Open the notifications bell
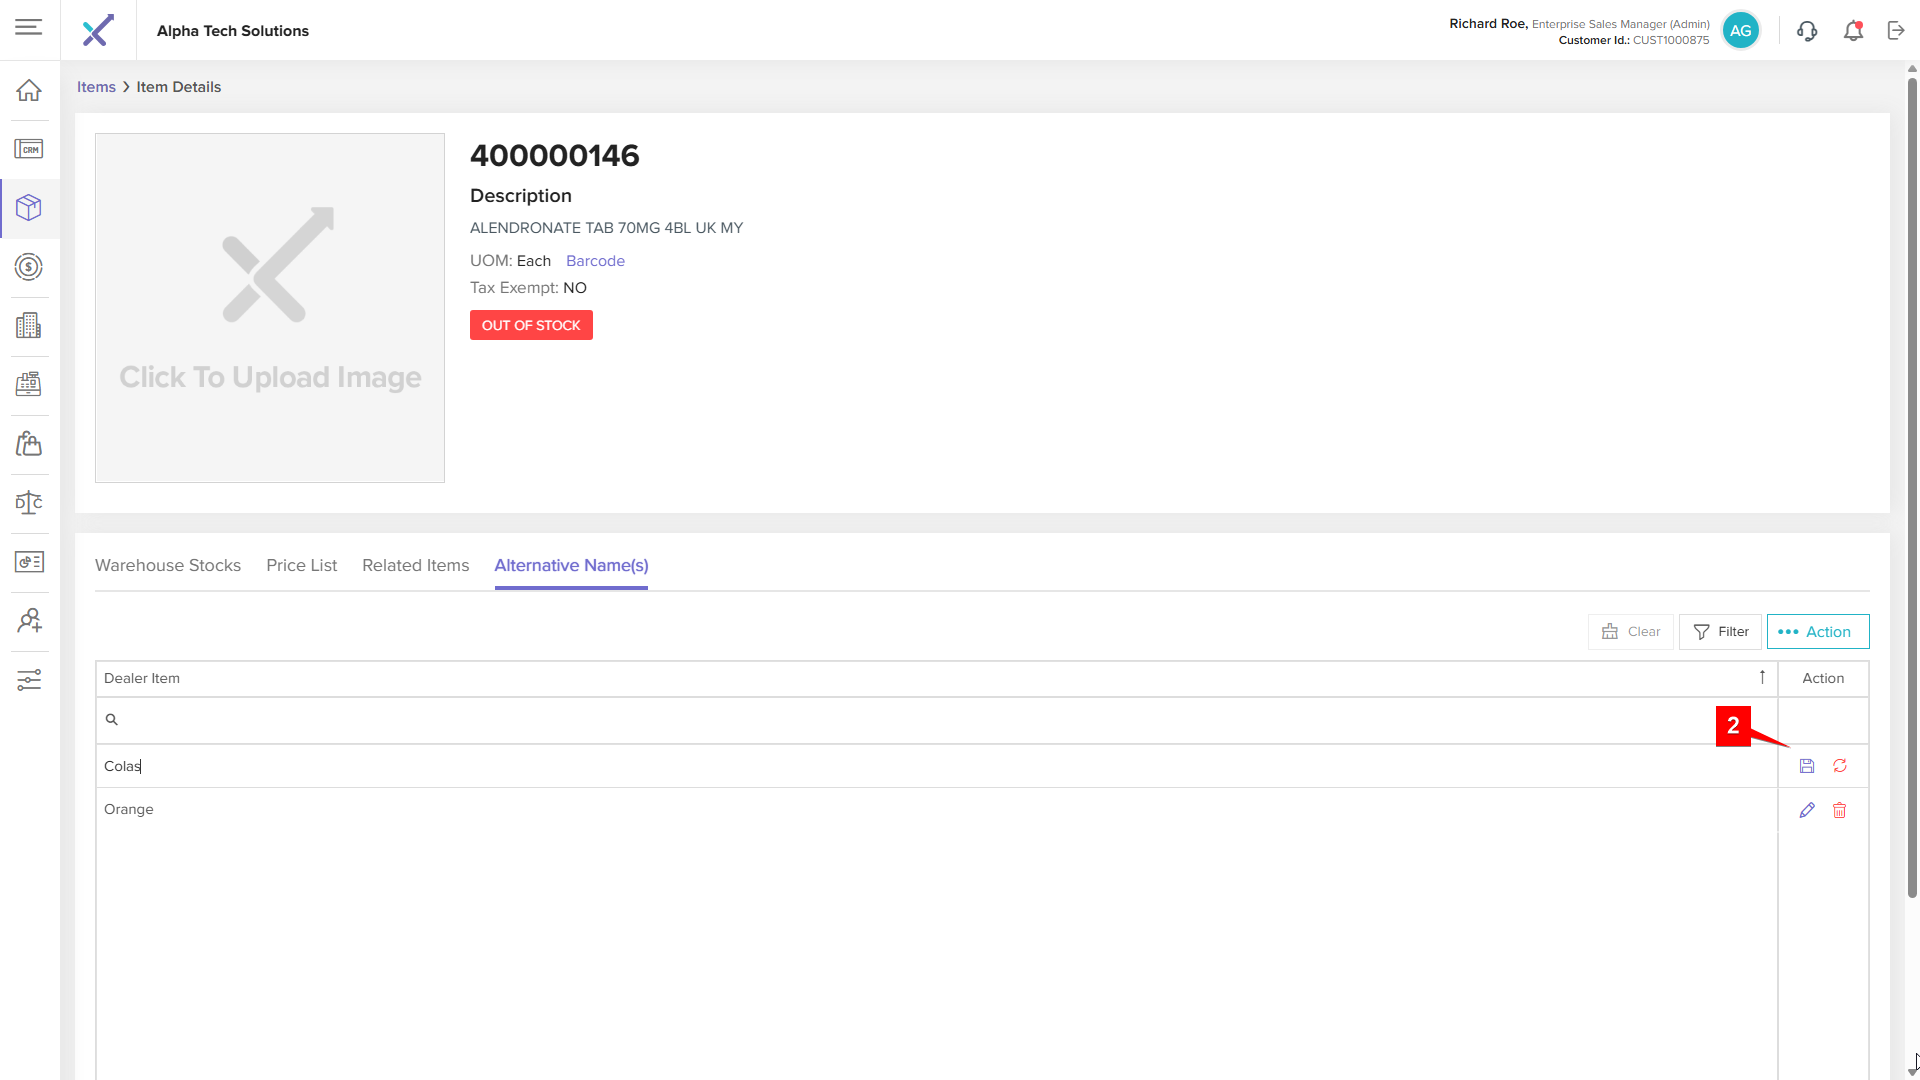 coord(1853,31)
